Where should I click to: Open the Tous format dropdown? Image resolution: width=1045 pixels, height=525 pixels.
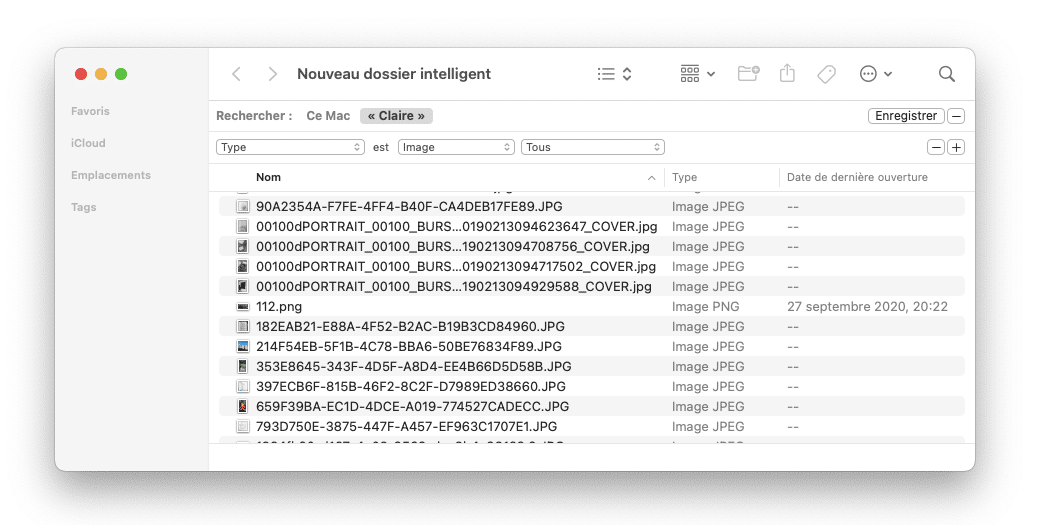click(x=592, y=147)
